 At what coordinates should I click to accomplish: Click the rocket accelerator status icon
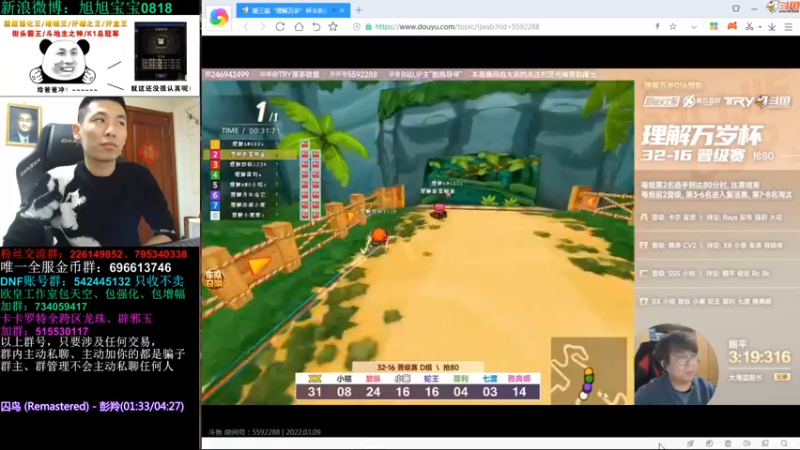(x=690, y=444)
